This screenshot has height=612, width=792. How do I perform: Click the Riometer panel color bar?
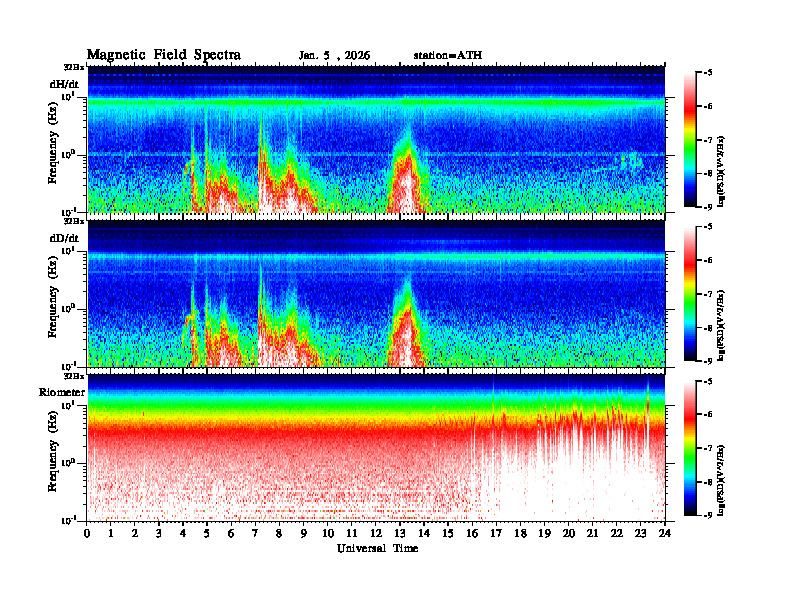[690, 448]
